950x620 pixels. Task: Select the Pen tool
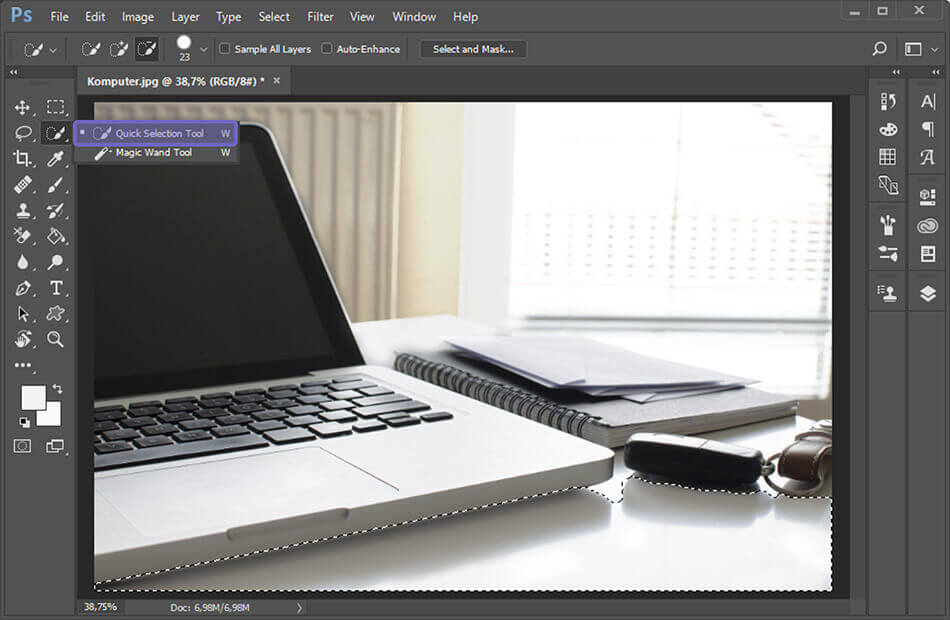point(22,288)
